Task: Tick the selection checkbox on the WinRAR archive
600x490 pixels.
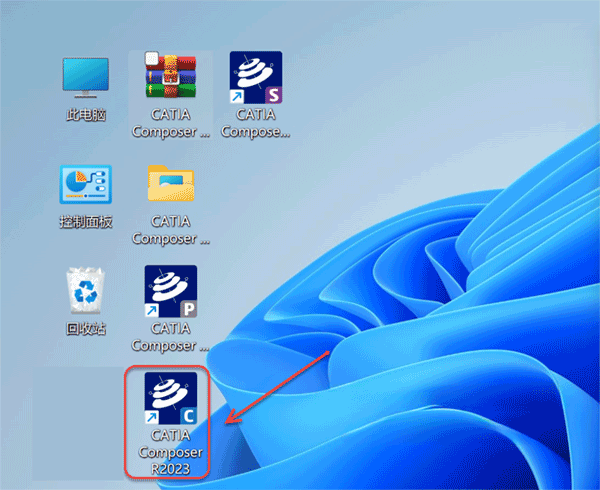Action: point(152,58)
